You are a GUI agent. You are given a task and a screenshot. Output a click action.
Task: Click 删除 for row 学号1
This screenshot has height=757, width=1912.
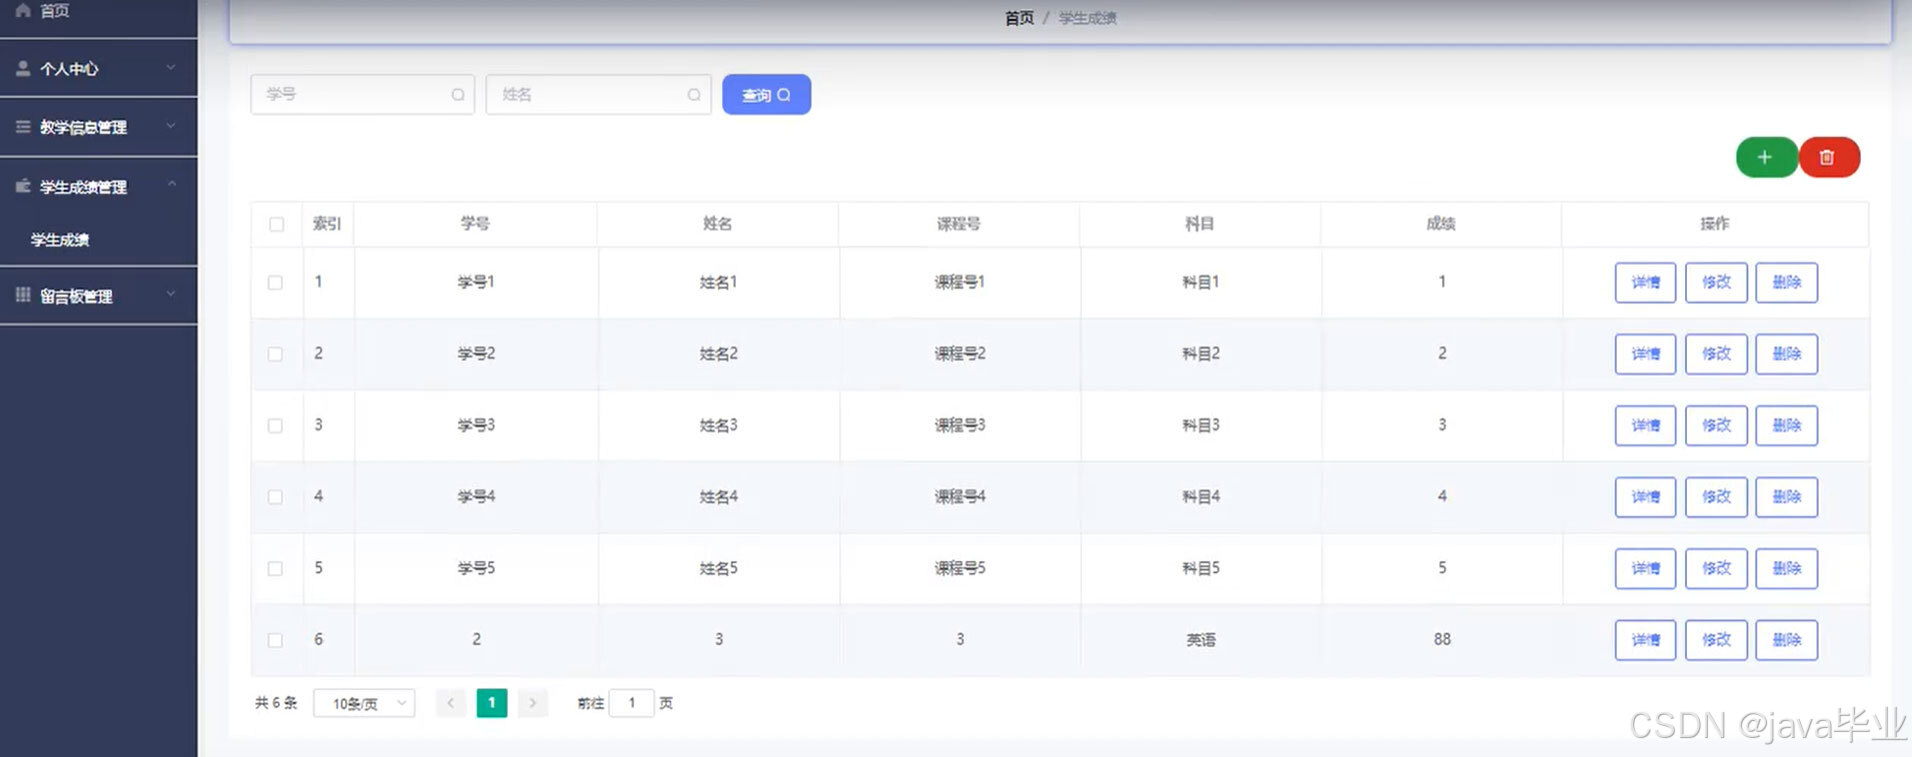click(1787, 283)
